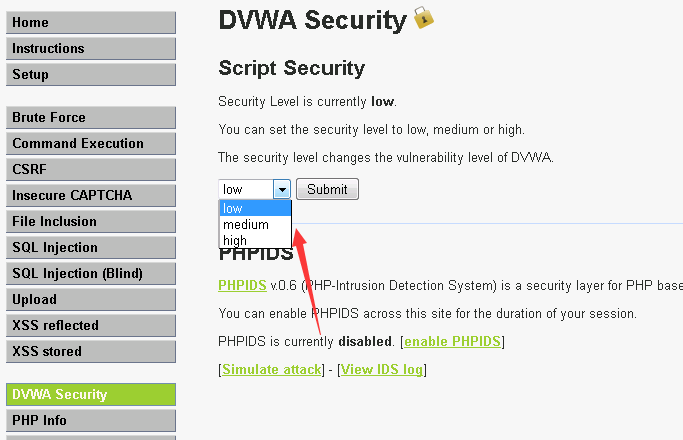Screen dimensions: 683x440
Task: Submit the security level form
Action: click(327, 189)
